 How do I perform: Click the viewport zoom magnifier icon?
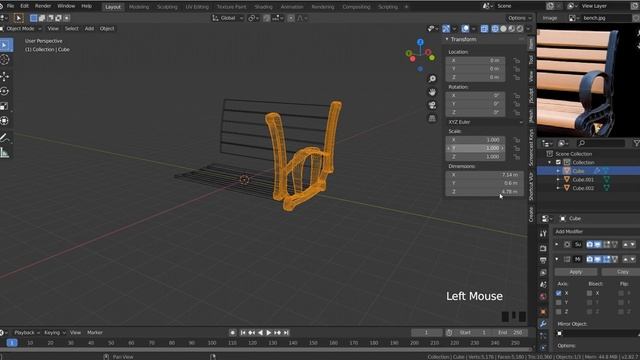(x=432, y=79)
